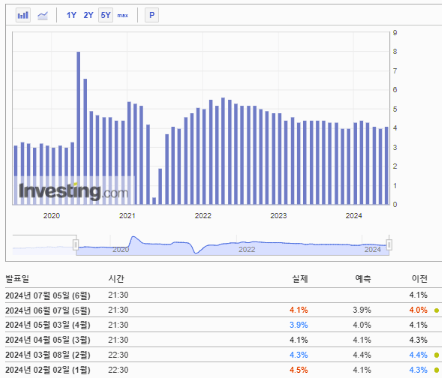This screenshot has height=378, width=442.
Task: Select the 2024년 03월 08일 (2월) row date
Action: click(48, 355)
